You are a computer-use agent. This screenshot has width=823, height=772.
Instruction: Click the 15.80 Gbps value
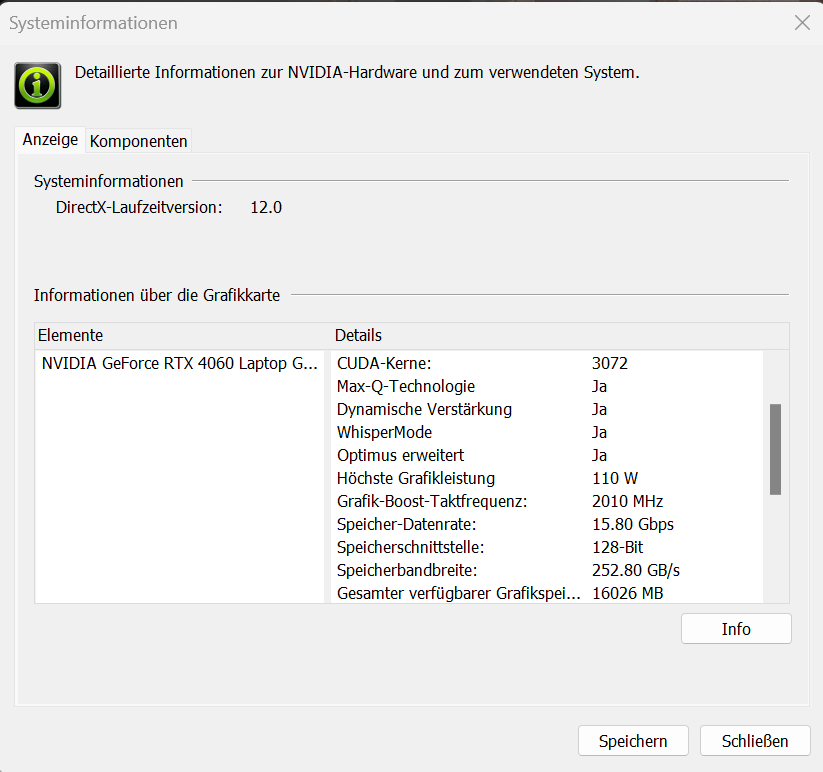pyautogui.click(x=632, y=524)
